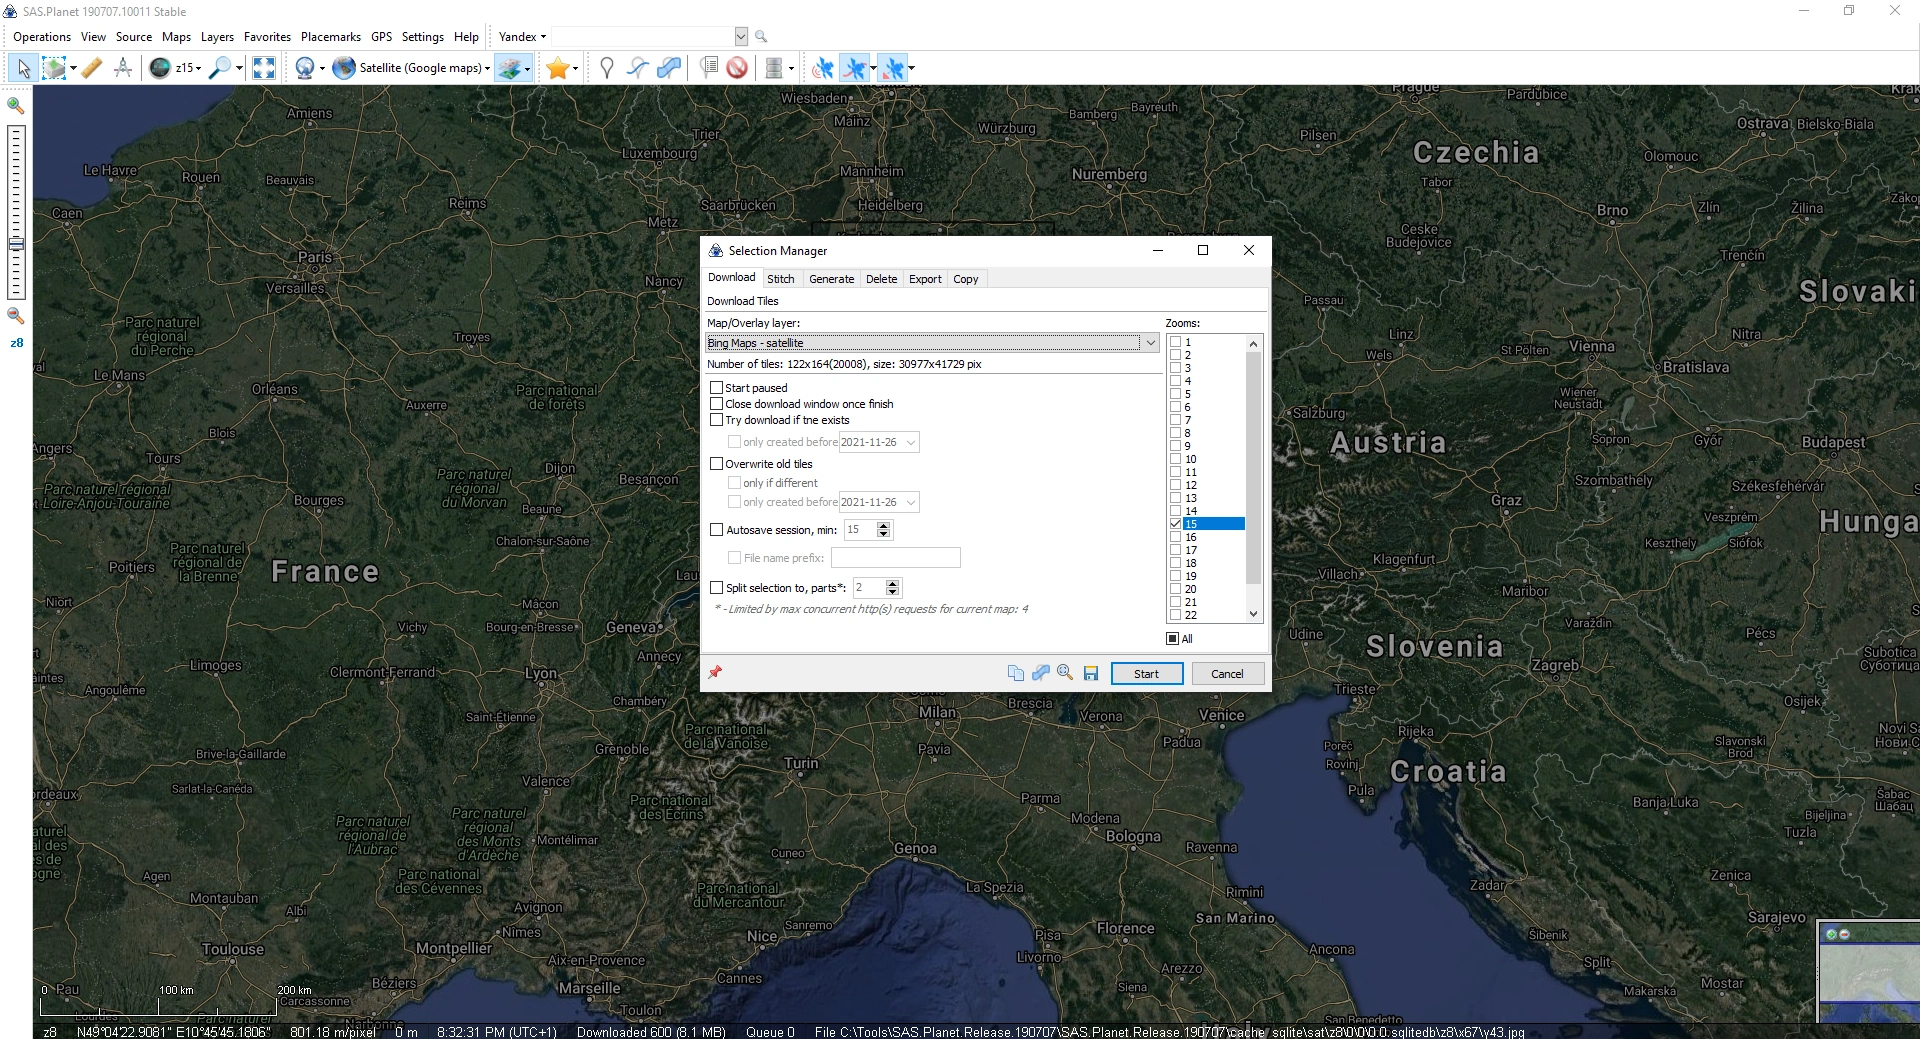Enable the Start paused checkbox
The image size is (1920, 1039).
click(x=717, y=388)
